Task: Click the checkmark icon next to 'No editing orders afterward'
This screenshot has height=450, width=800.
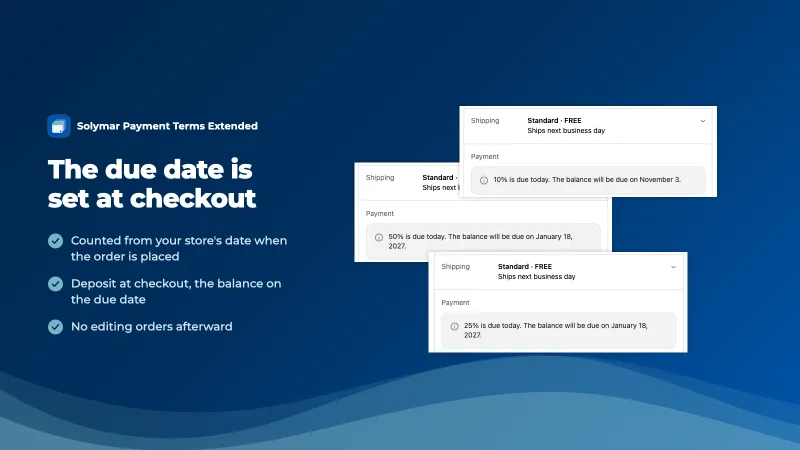Action: tap(56, 327)
